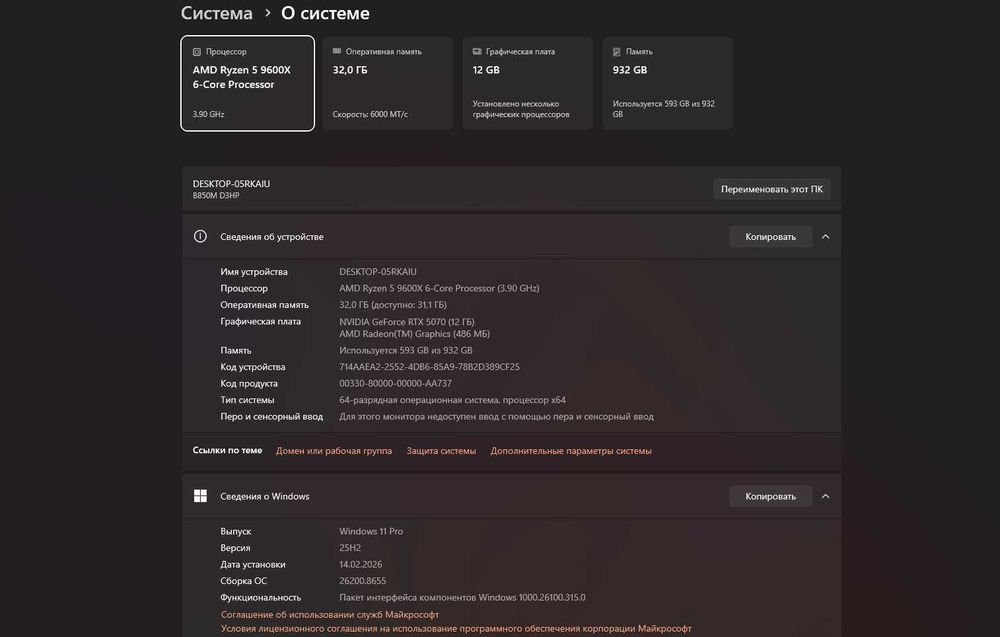
Task: Click the Сведения о Windows section header
Action: coord(511,496)
